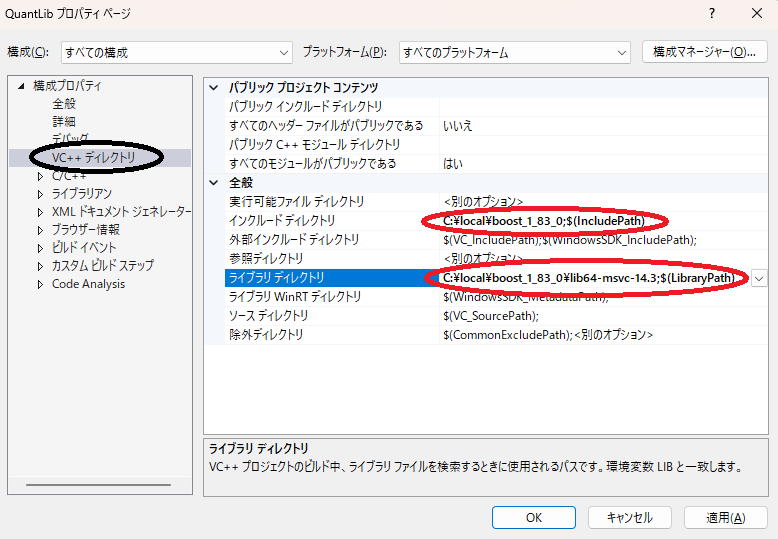Viewport: 778px width, 539px height.
Task: Select the Code Analysis tree item
Action: pyautogui.click(x=88, y=284)
